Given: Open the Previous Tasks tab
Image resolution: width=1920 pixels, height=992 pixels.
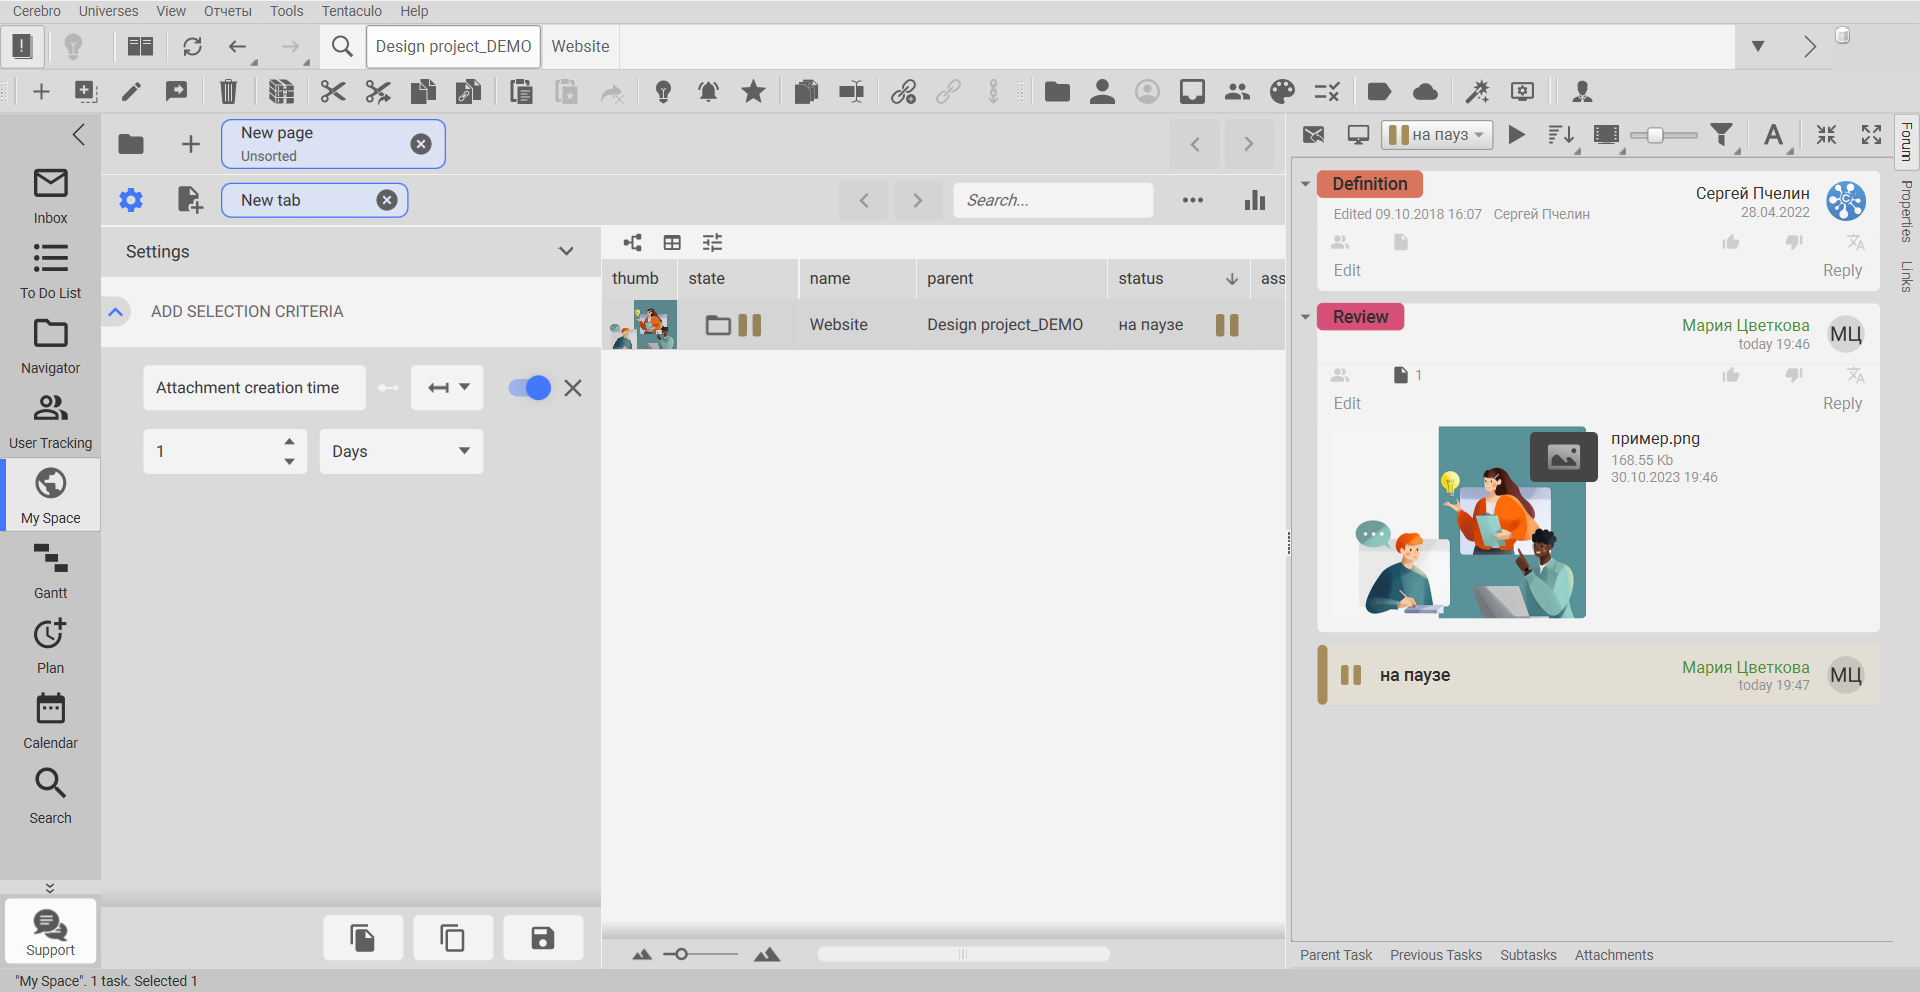Looking at the screenshot, I should 1436,955.
